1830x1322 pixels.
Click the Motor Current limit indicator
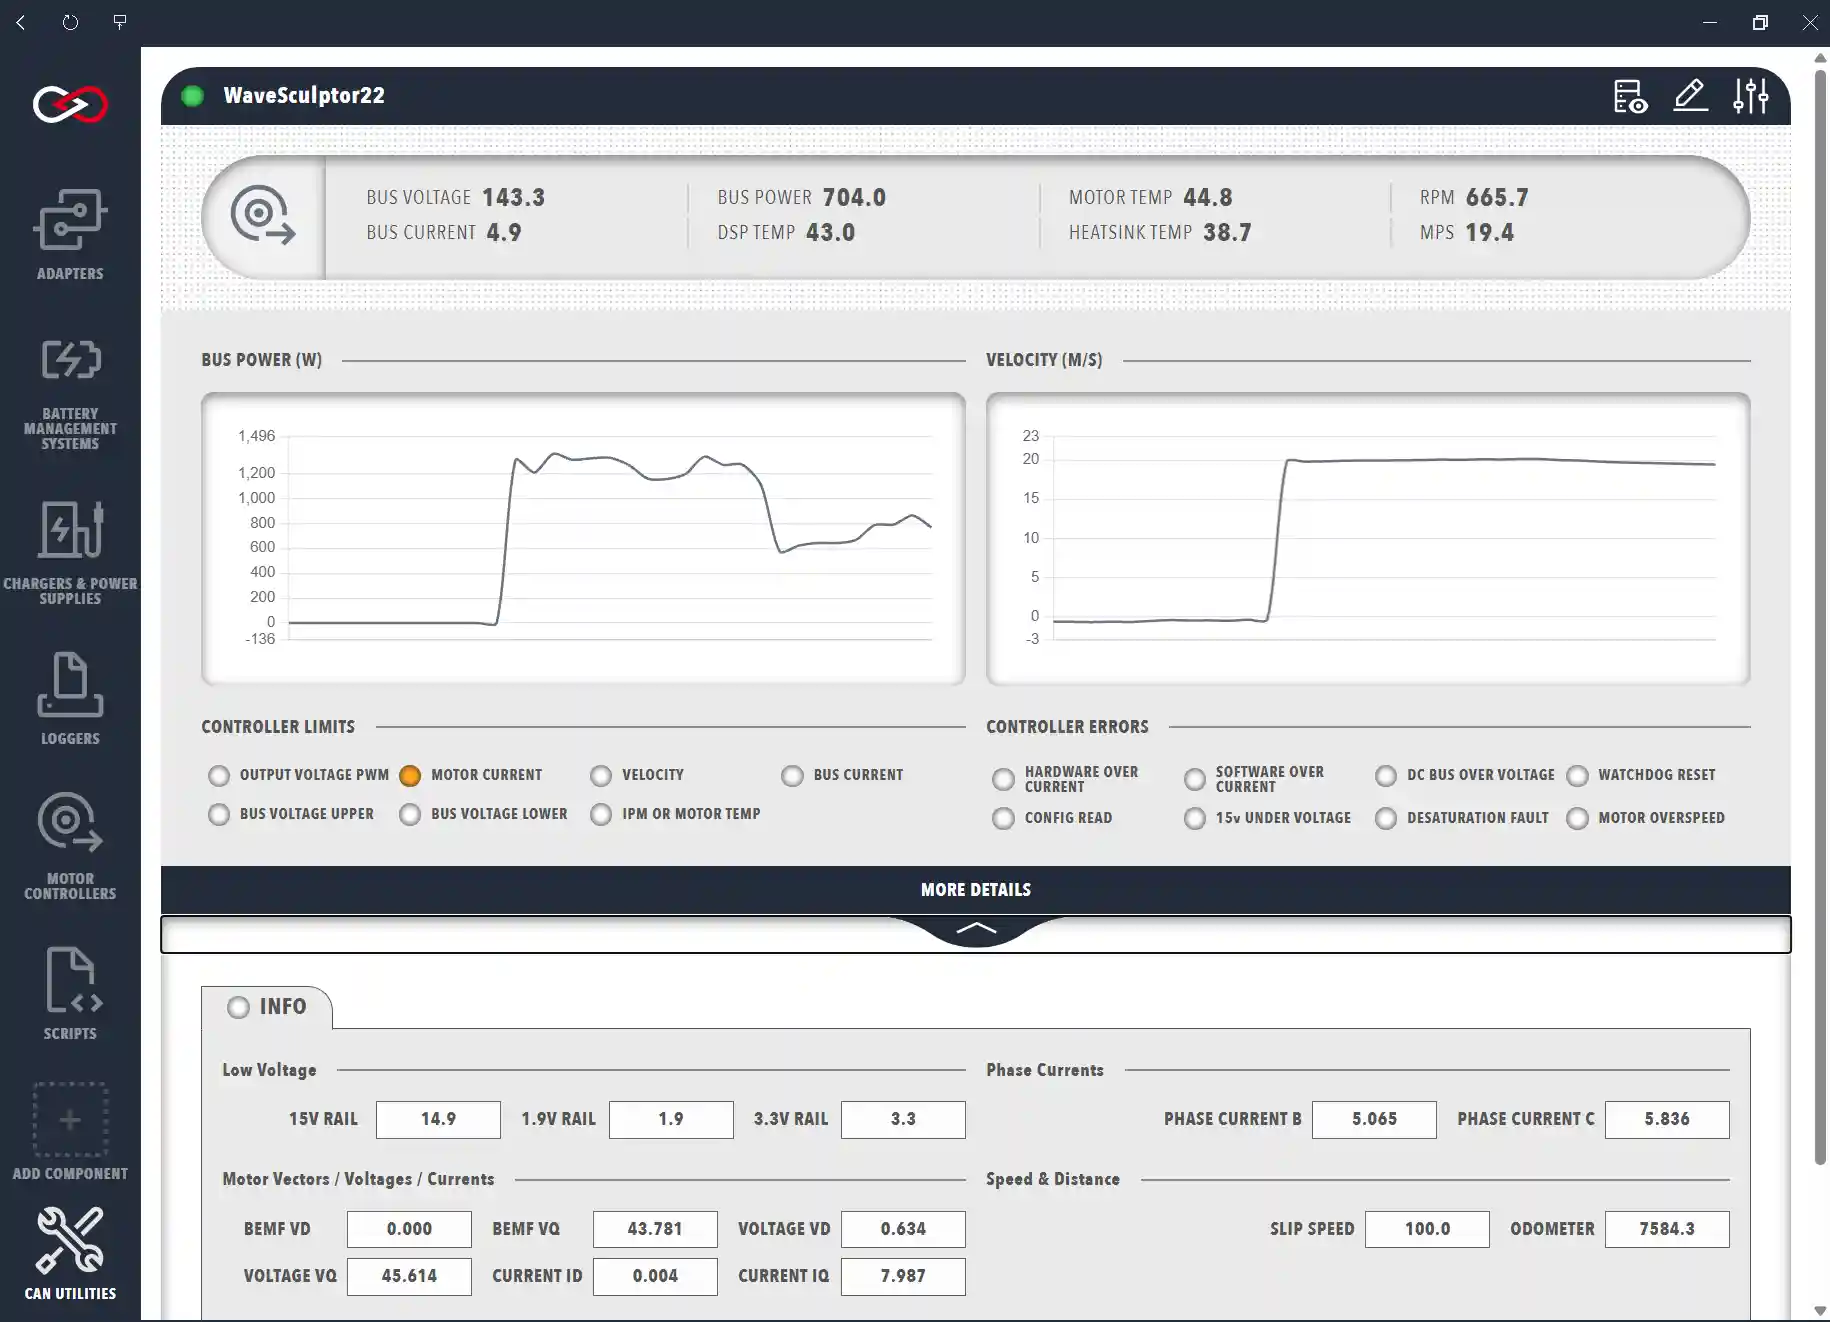click(x=410, y=776)
